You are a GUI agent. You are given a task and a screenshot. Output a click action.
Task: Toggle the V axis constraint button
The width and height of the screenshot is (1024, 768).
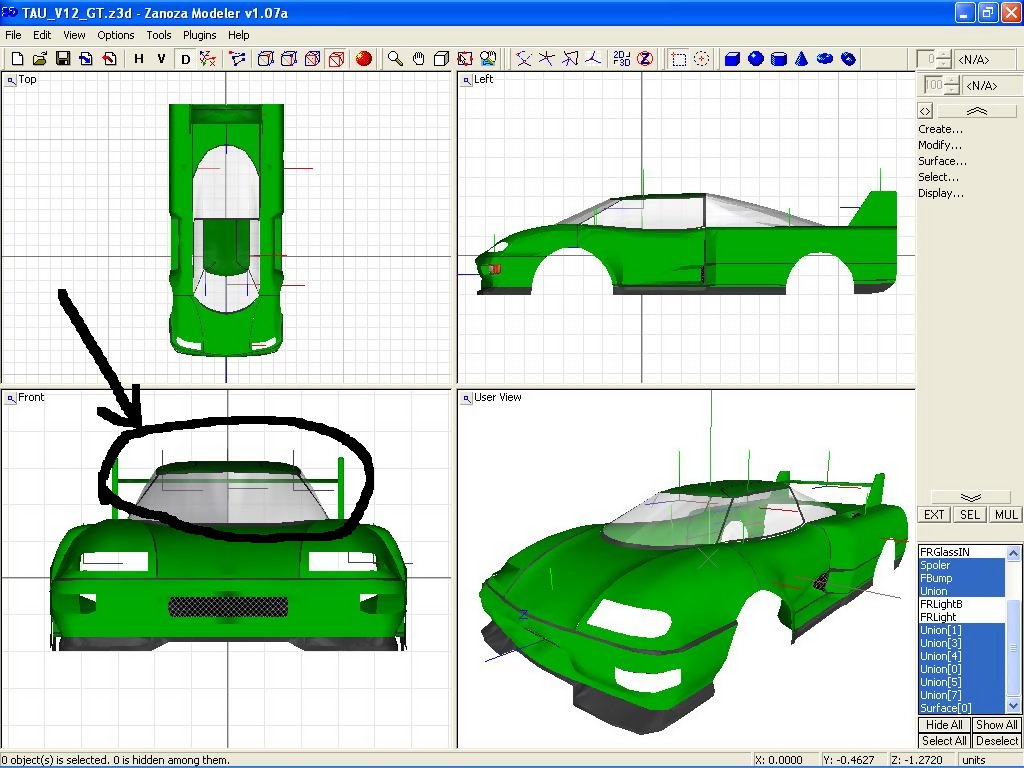(x=162, y=59)
